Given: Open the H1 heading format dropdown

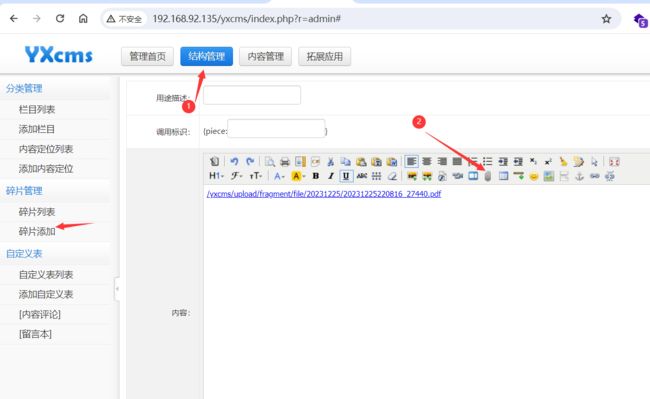Looking at the screenshot, I should coord(216,176).
